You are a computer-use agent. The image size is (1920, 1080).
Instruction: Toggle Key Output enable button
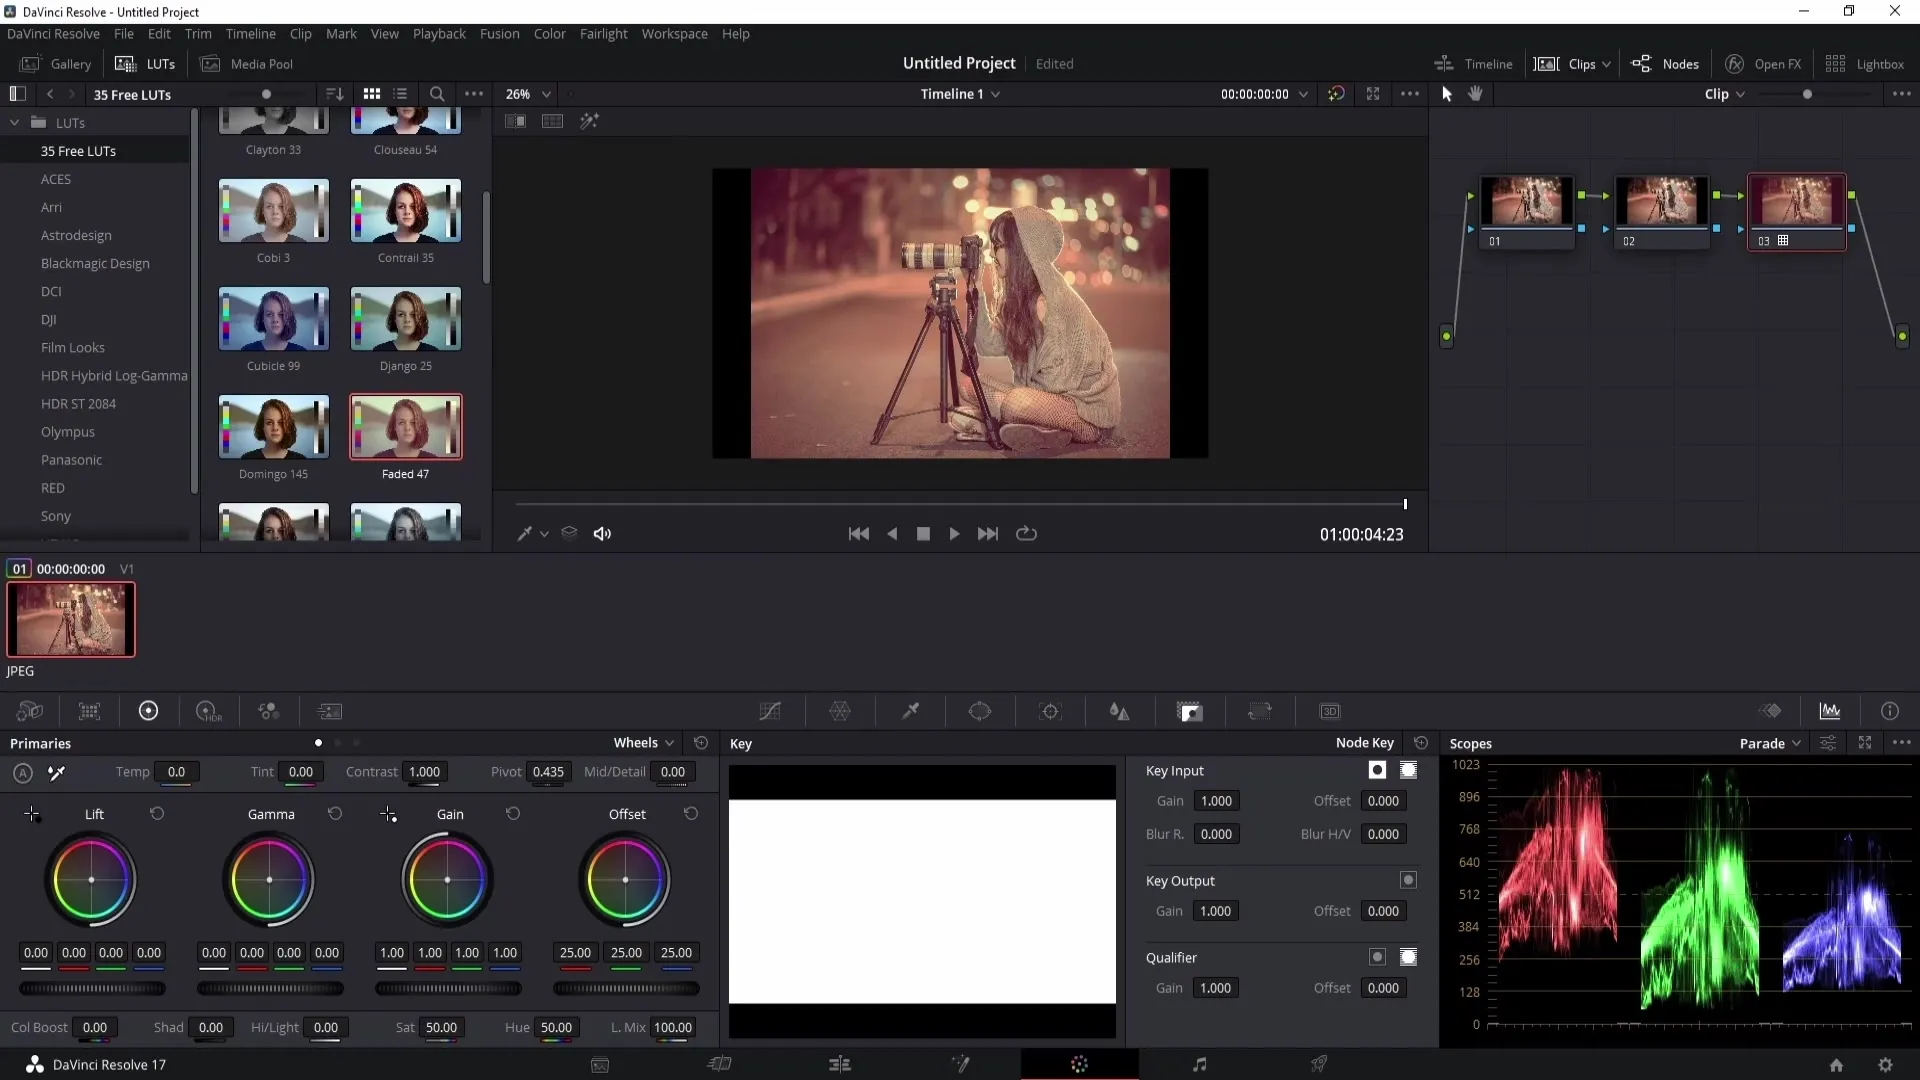[x=1408, y=878]
